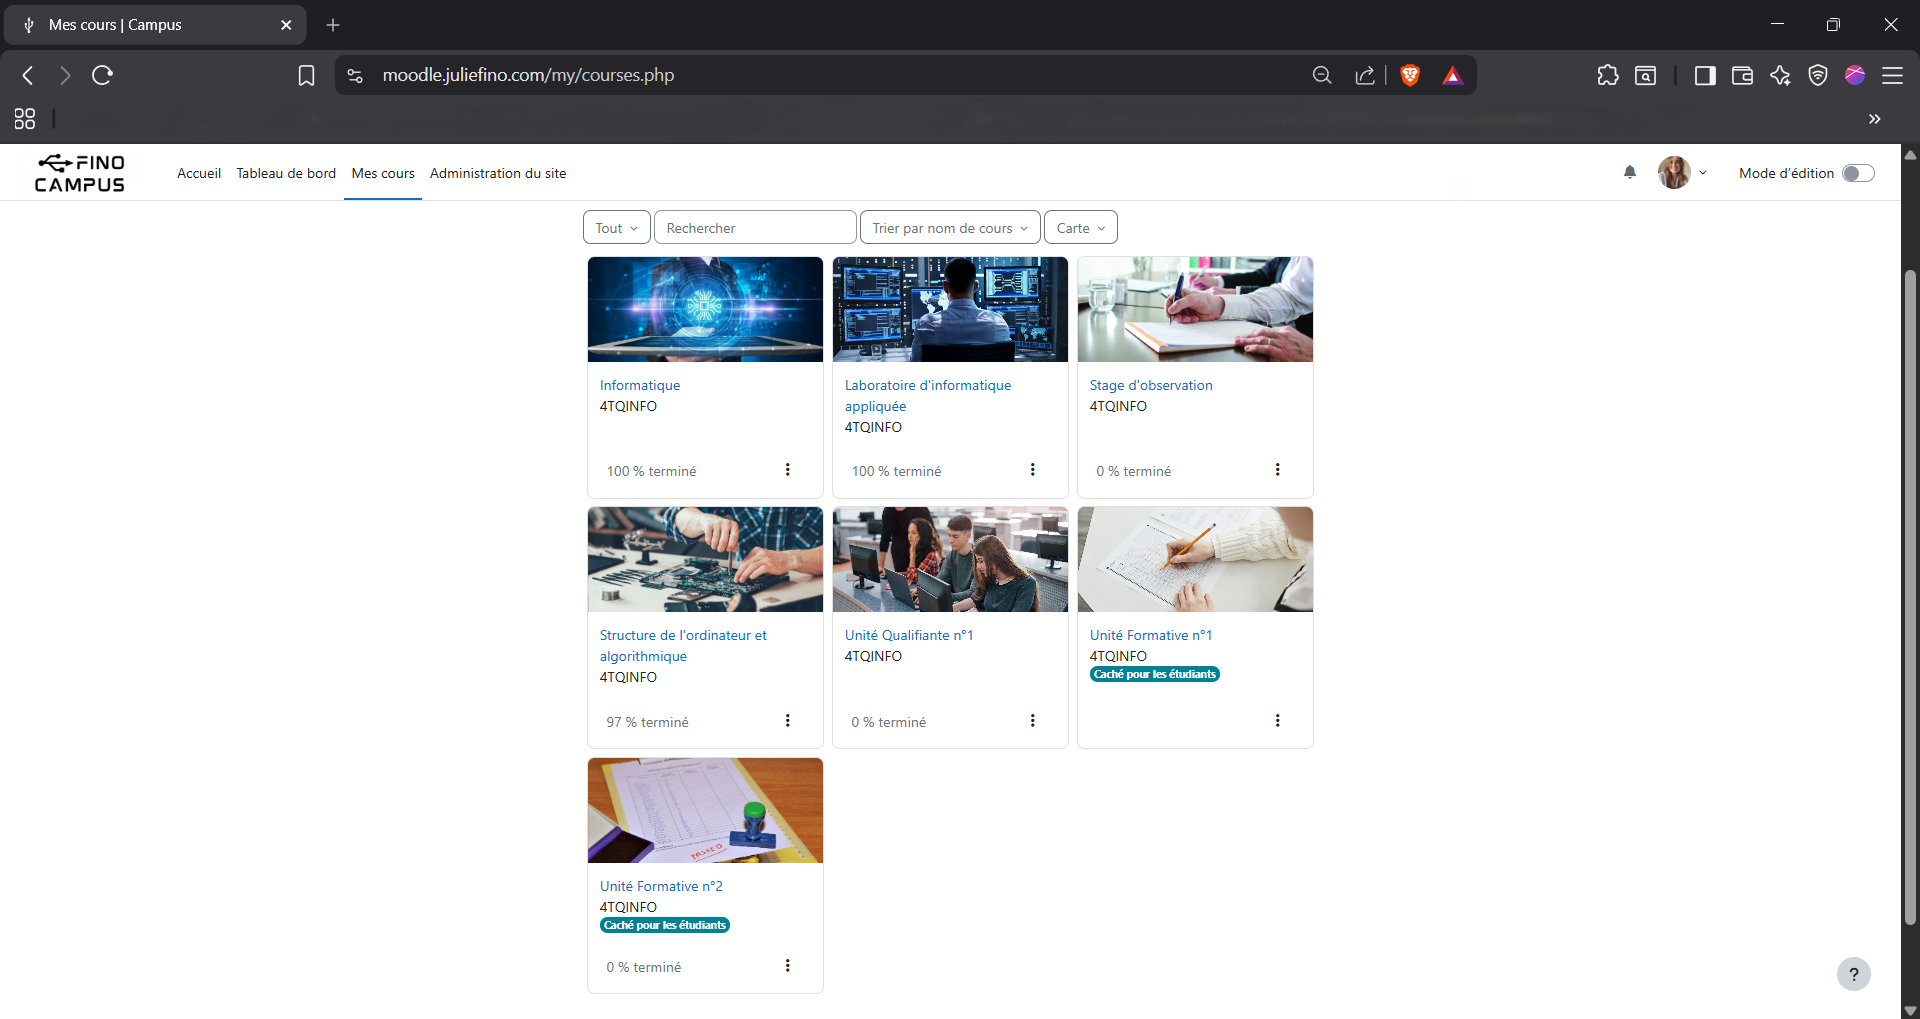Open Administration du site menu item
The image size is (1920, 1019).
click(497, 173)
